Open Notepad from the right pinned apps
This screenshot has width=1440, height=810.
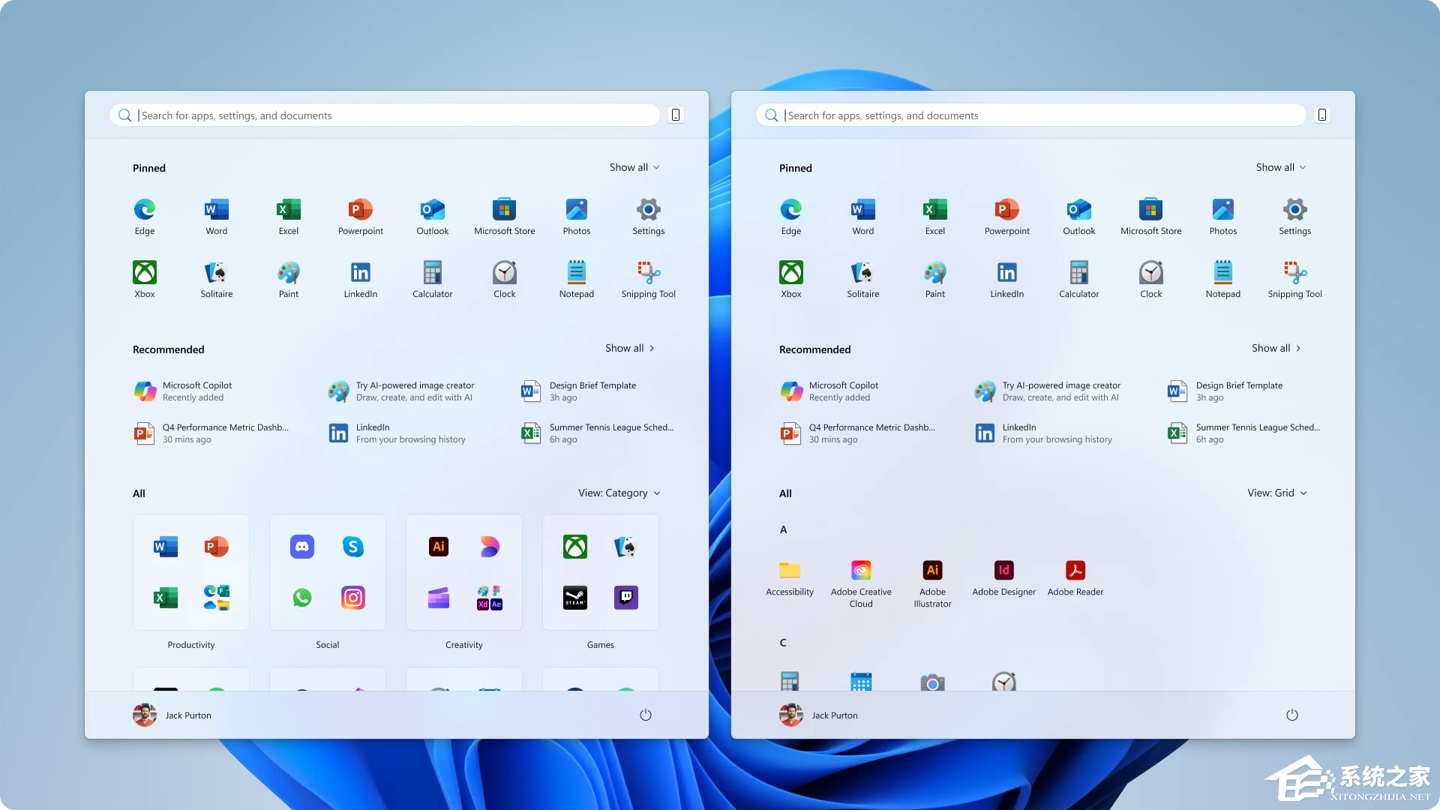click(x=1222, y=272)
